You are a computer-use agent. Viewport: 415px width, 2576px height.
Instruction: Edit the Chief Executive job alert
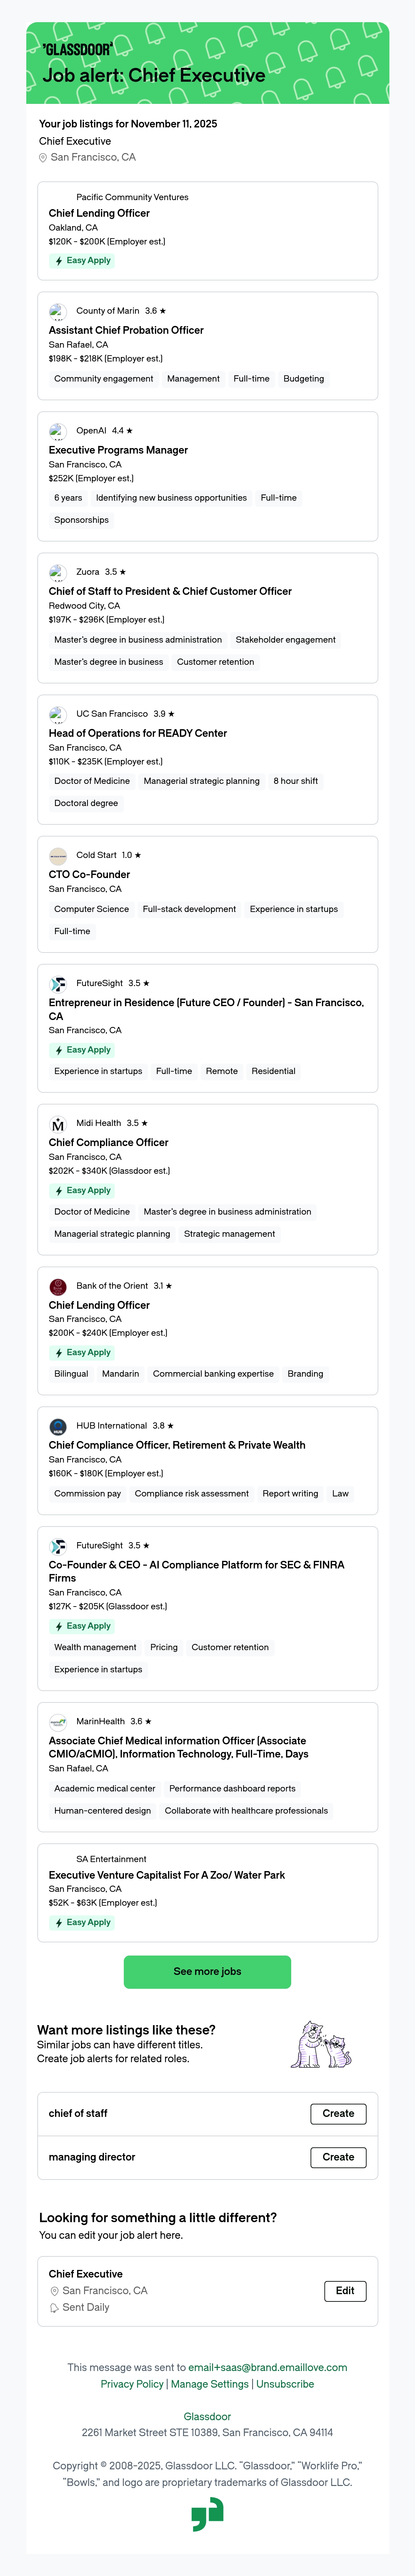pos(345,2290)
